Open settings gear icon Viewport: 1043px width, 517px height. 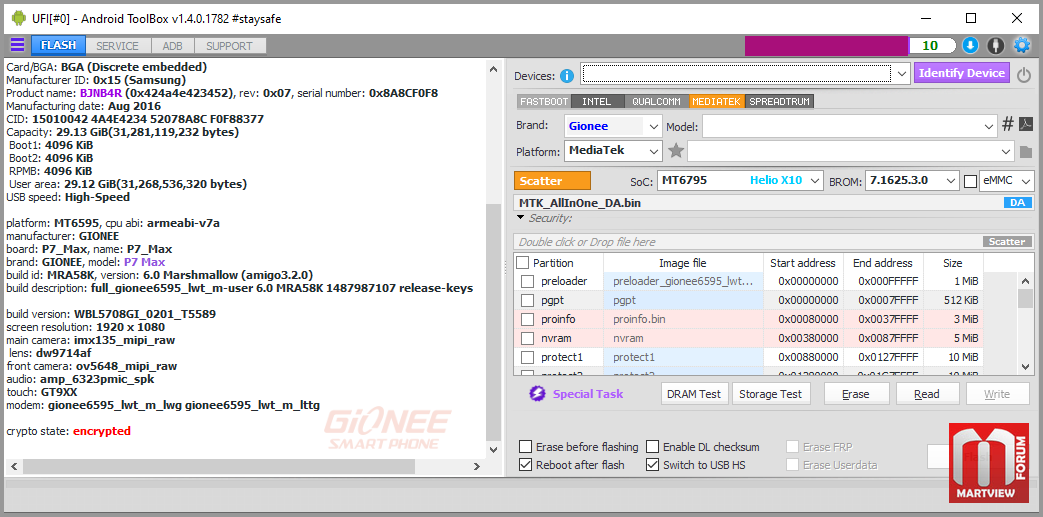1021,45
